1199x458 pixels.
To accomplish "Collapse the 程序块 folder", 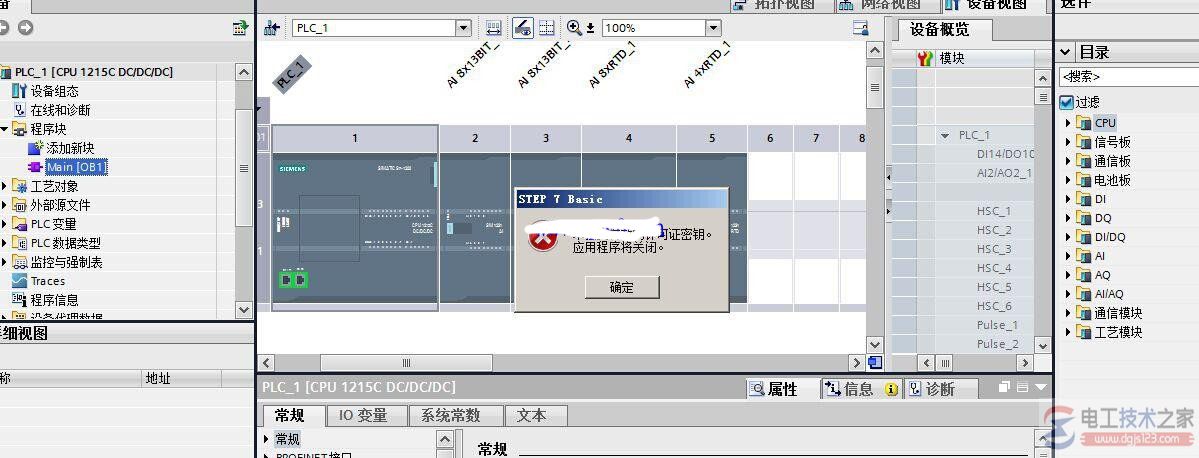I will click(4, 129).
